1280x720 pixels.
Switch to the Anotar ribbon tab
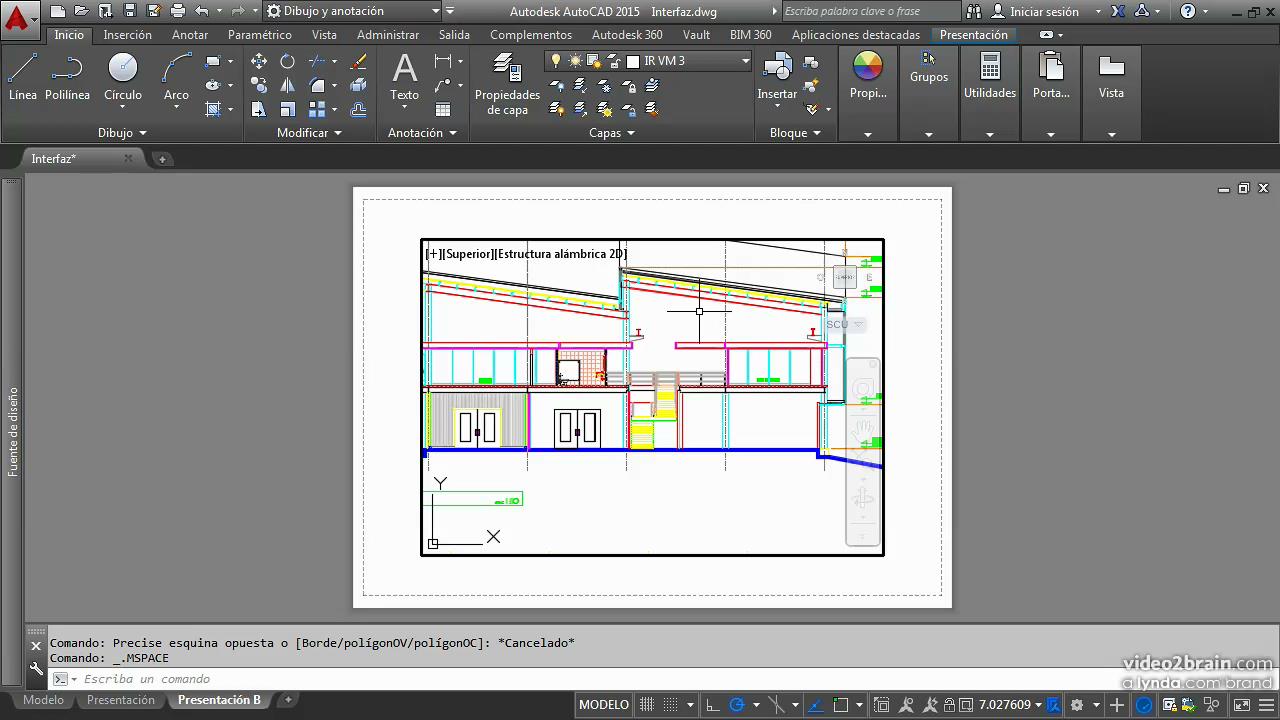tap(190, 34)
